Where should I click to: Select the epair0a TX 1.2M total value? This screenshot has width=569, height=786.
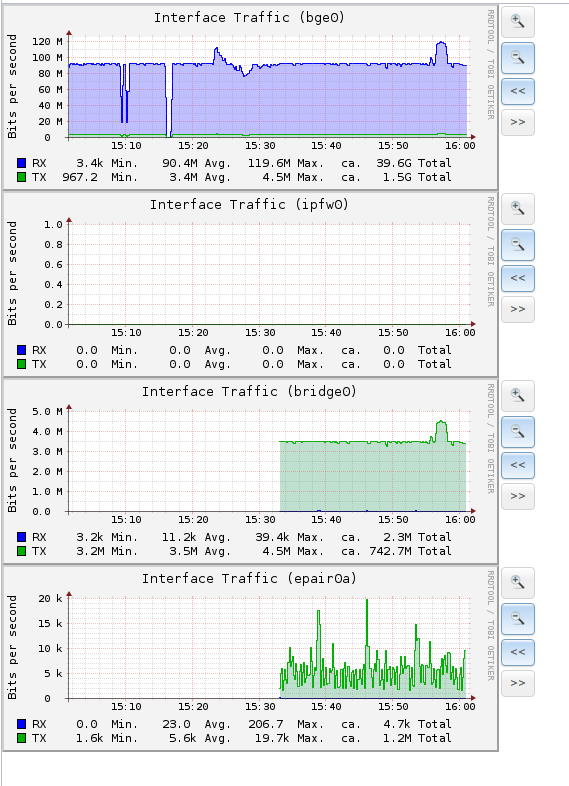398,738
